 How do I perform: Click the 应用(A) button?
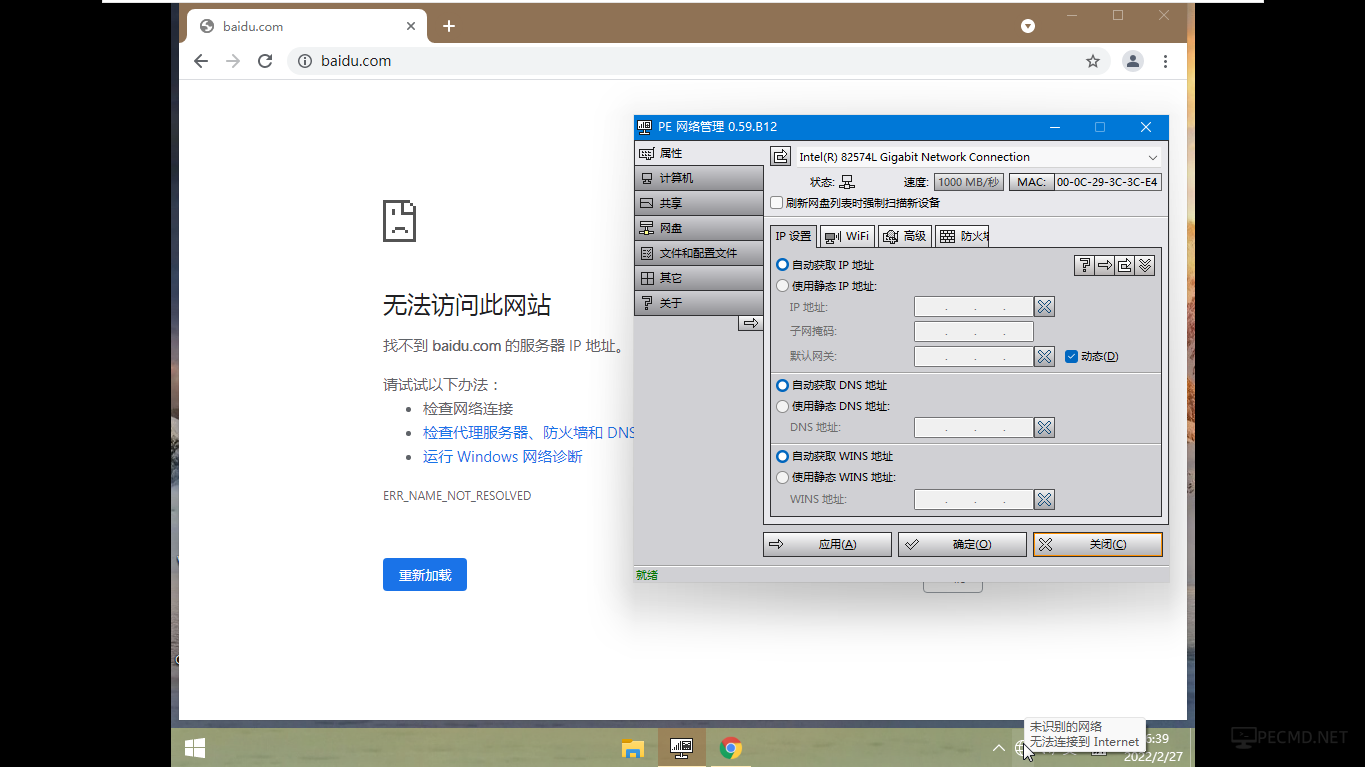[827, 544]
